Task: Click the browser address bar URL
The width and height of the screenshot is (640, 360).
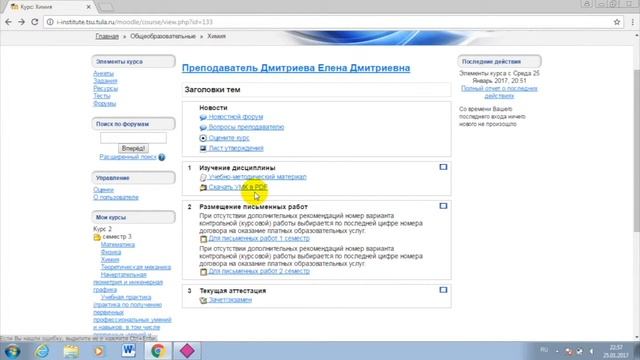Action: coord(135,22)
